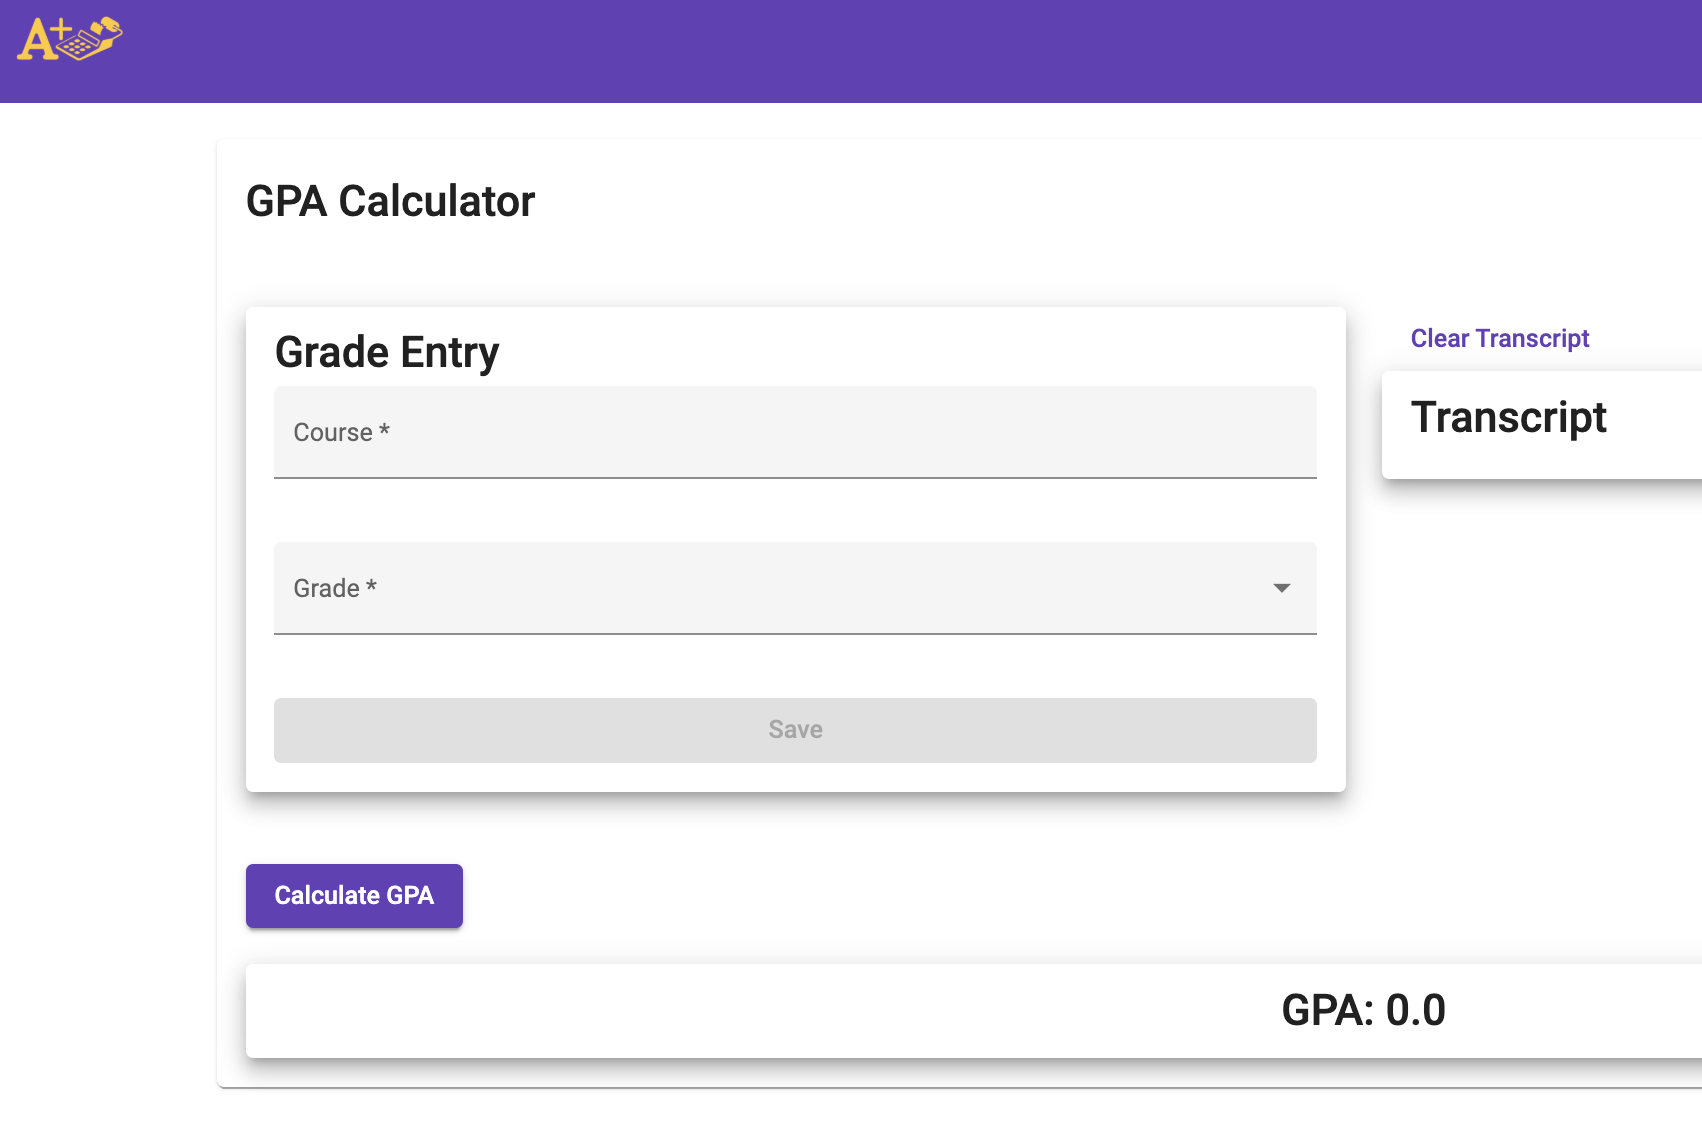
Task: Select the GPA Calculator heading
Action: (x=392, y=201)
